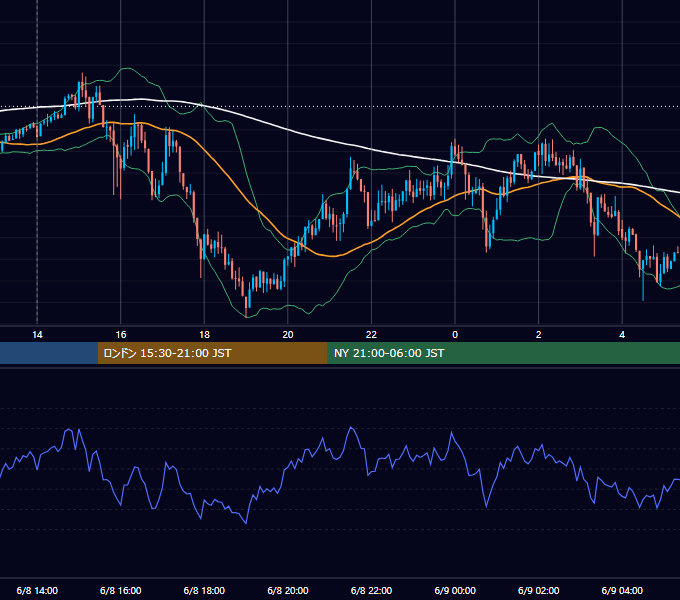Click the '18' time axis label
Screen dimensions: 680x600
204,335
